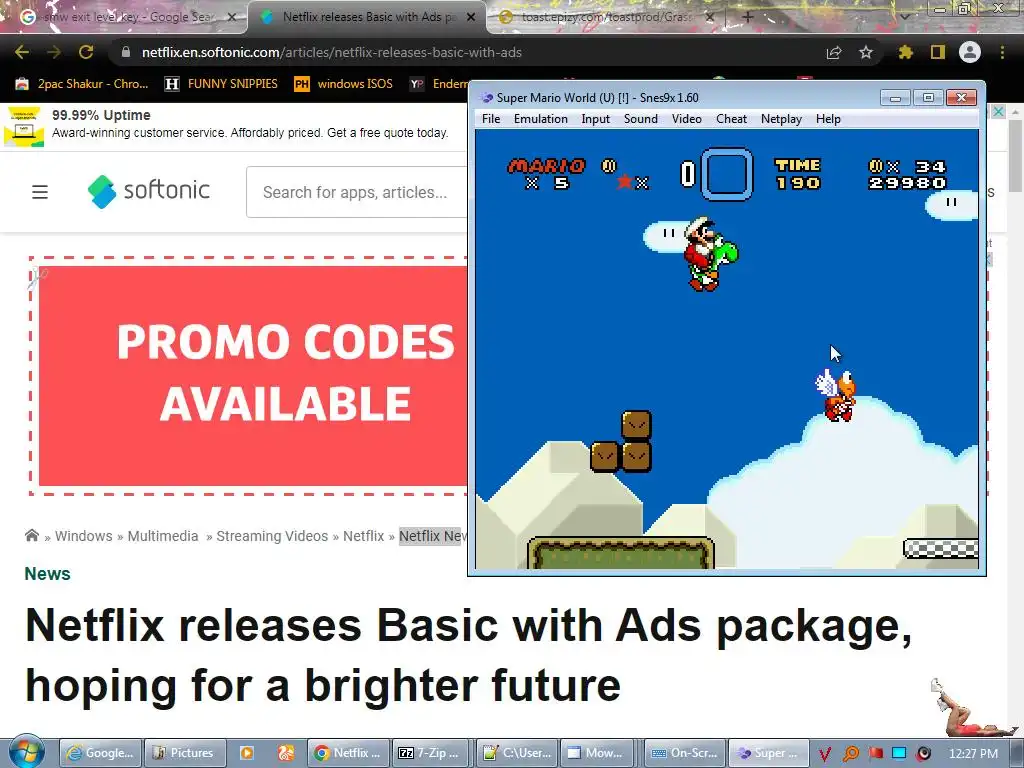1024x768 pixels.
Task: Click the orange magnifier tray icon
Action: 850,754
